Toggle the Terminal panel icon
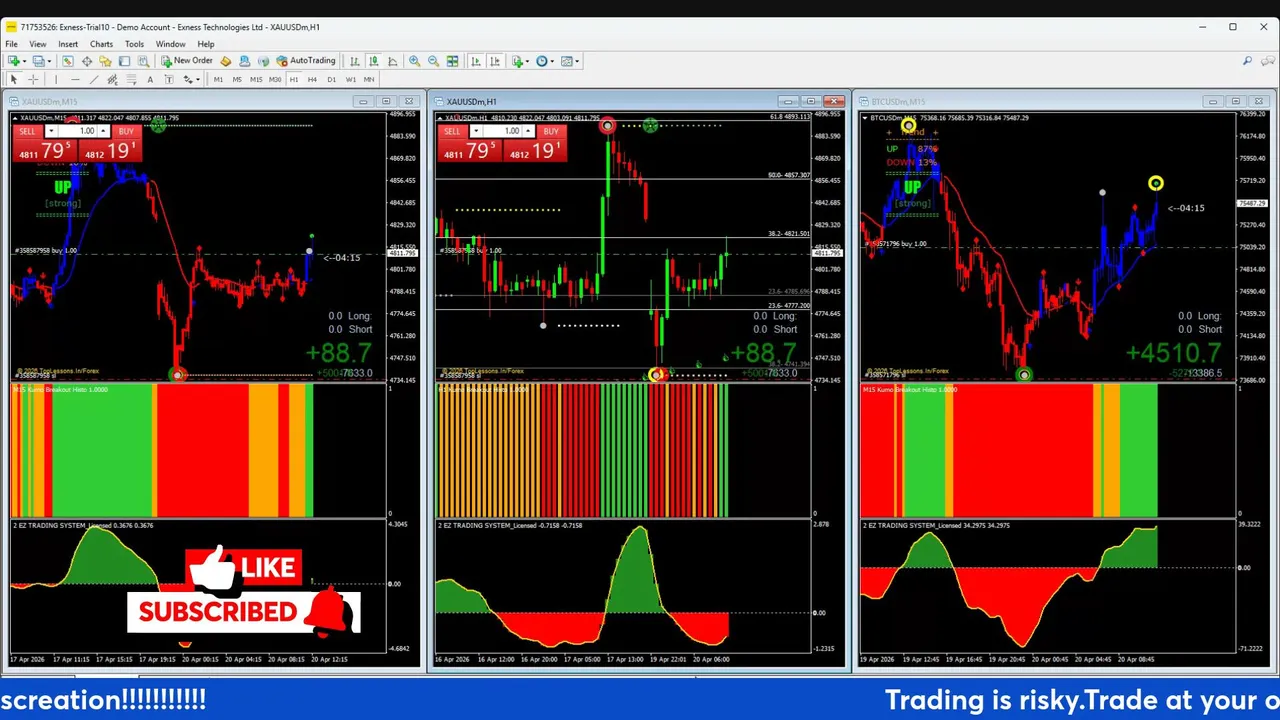 click(x=124, y=61)
